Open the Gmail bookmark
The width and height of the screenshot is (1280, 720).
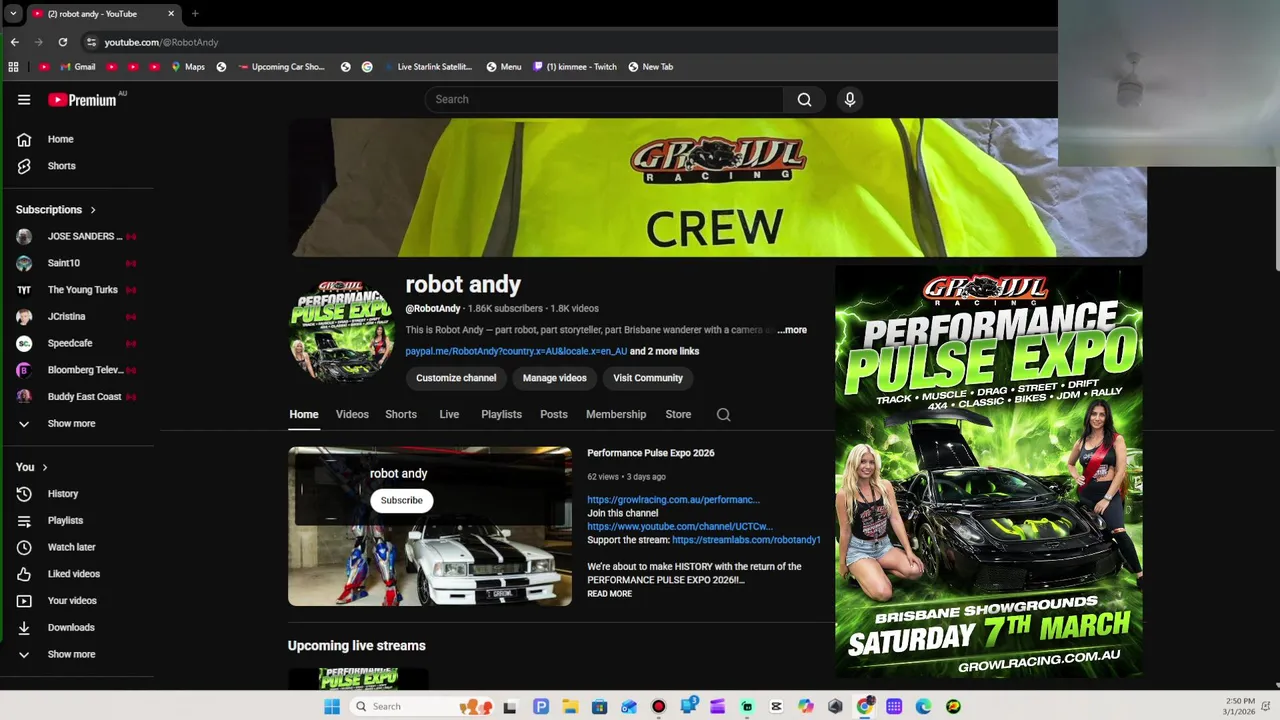point(77,67)
